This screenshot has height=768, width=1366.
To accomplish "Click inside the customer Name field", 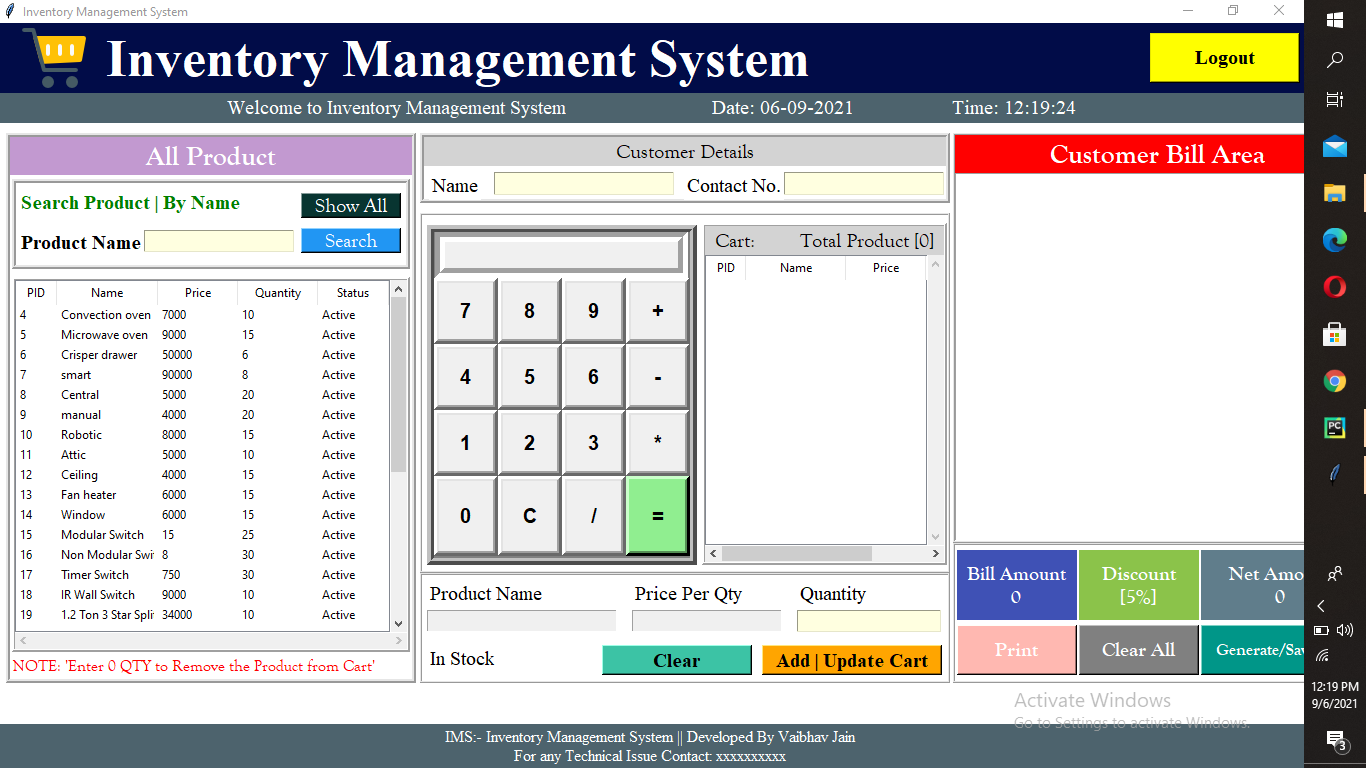I will 583,183.
